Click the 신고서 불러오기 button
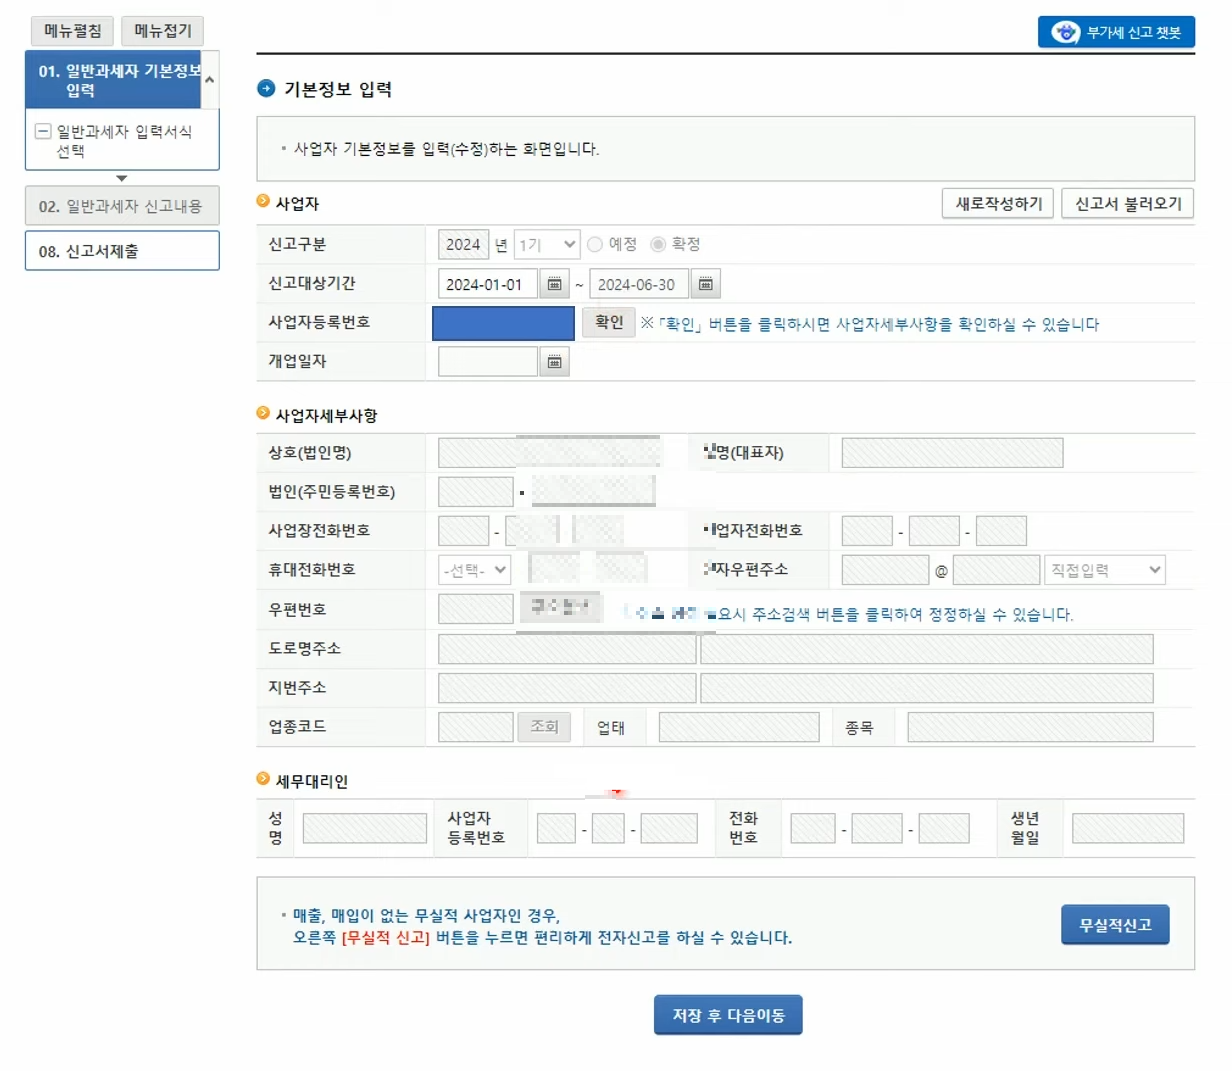Viewport: 1232px width, 1071px height. tap(1127, 203)
